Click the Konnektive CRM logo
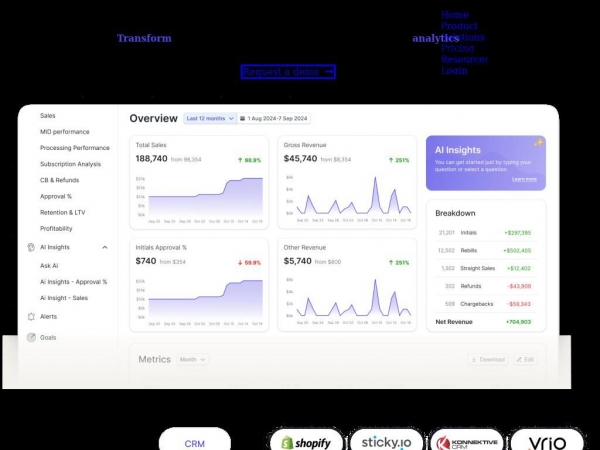Viewport: 600px width, 450px height. pos(466,442)
